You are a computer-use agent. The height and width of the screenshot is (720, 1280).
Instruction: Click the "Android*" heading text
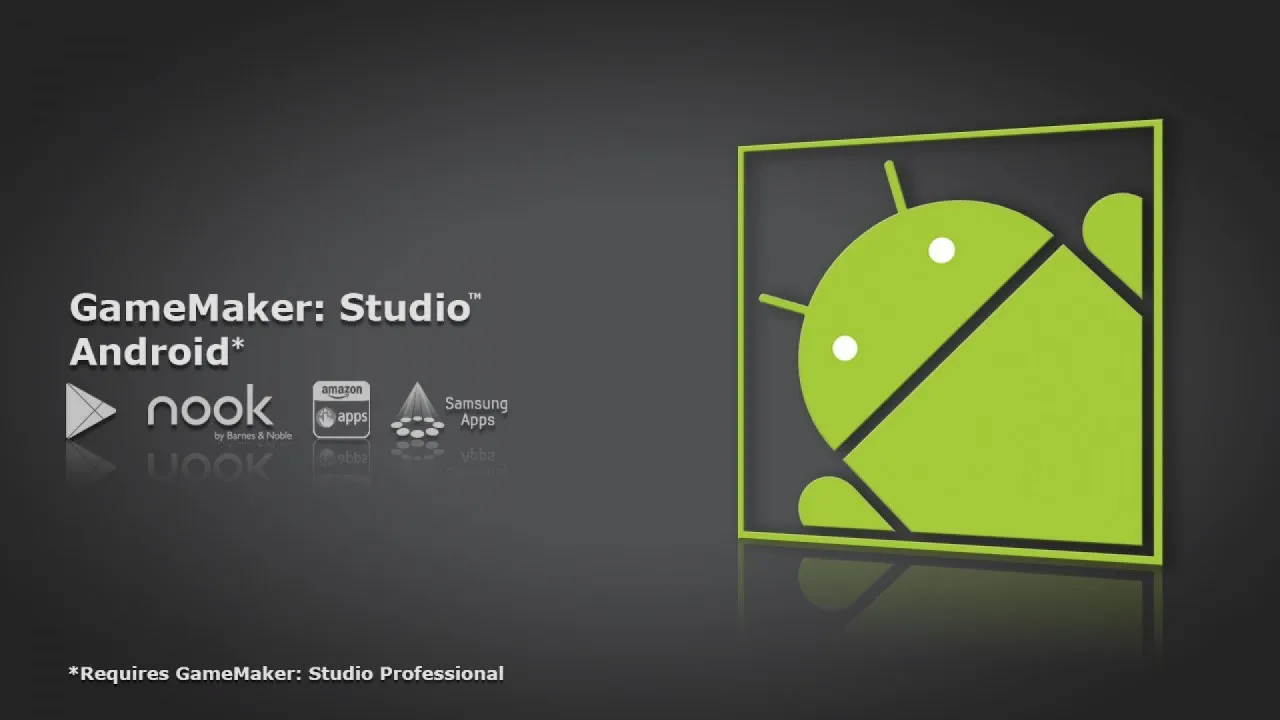click(x=157, y=352)
